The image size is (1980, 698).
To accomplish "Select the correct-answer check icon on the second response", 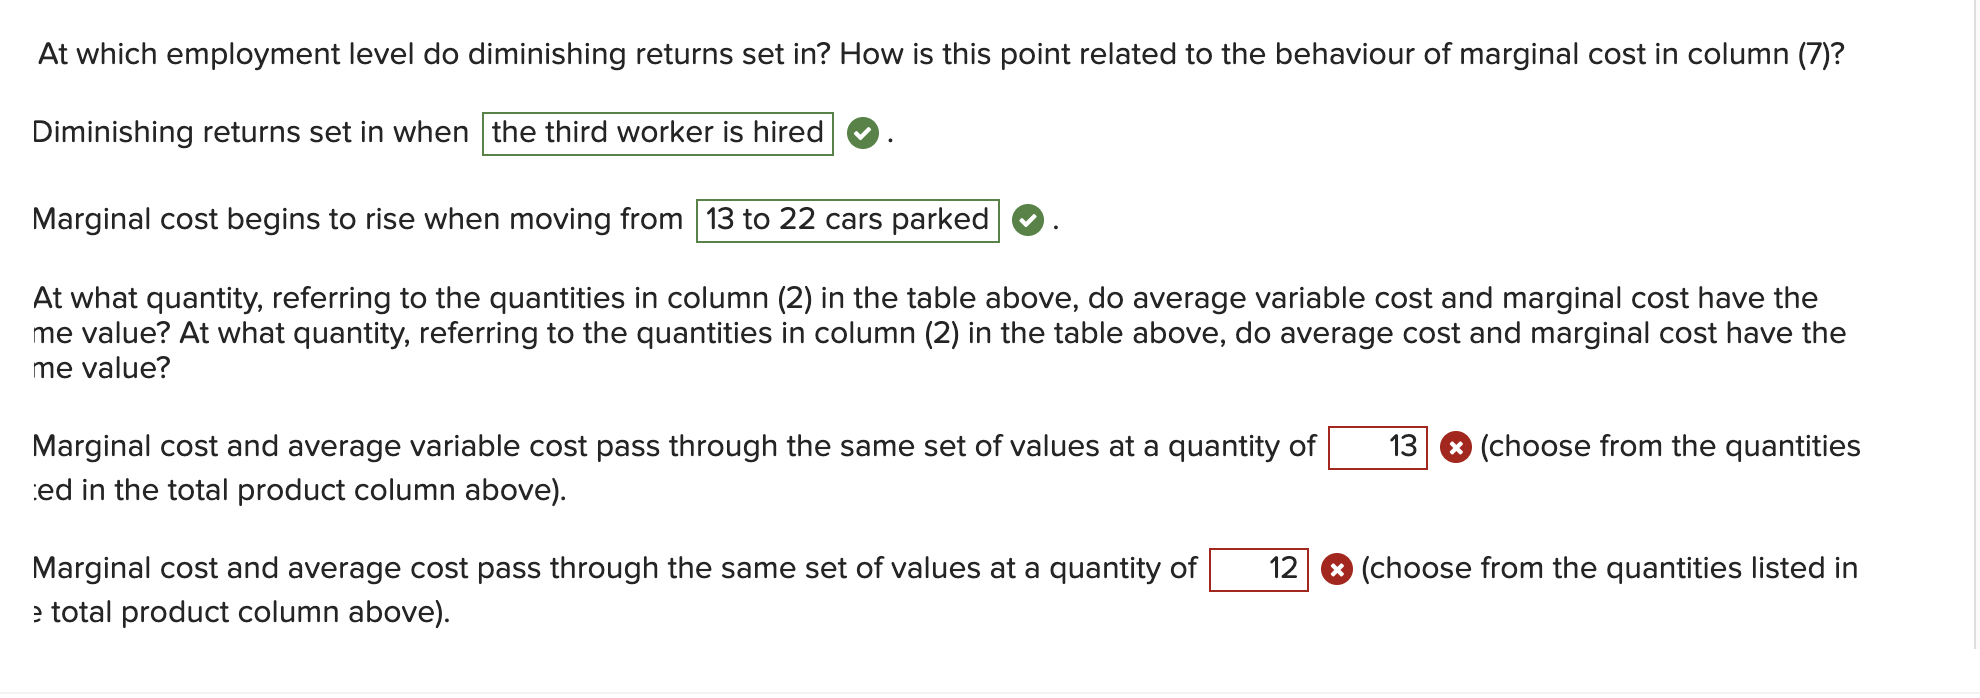I will point(1027,219).
